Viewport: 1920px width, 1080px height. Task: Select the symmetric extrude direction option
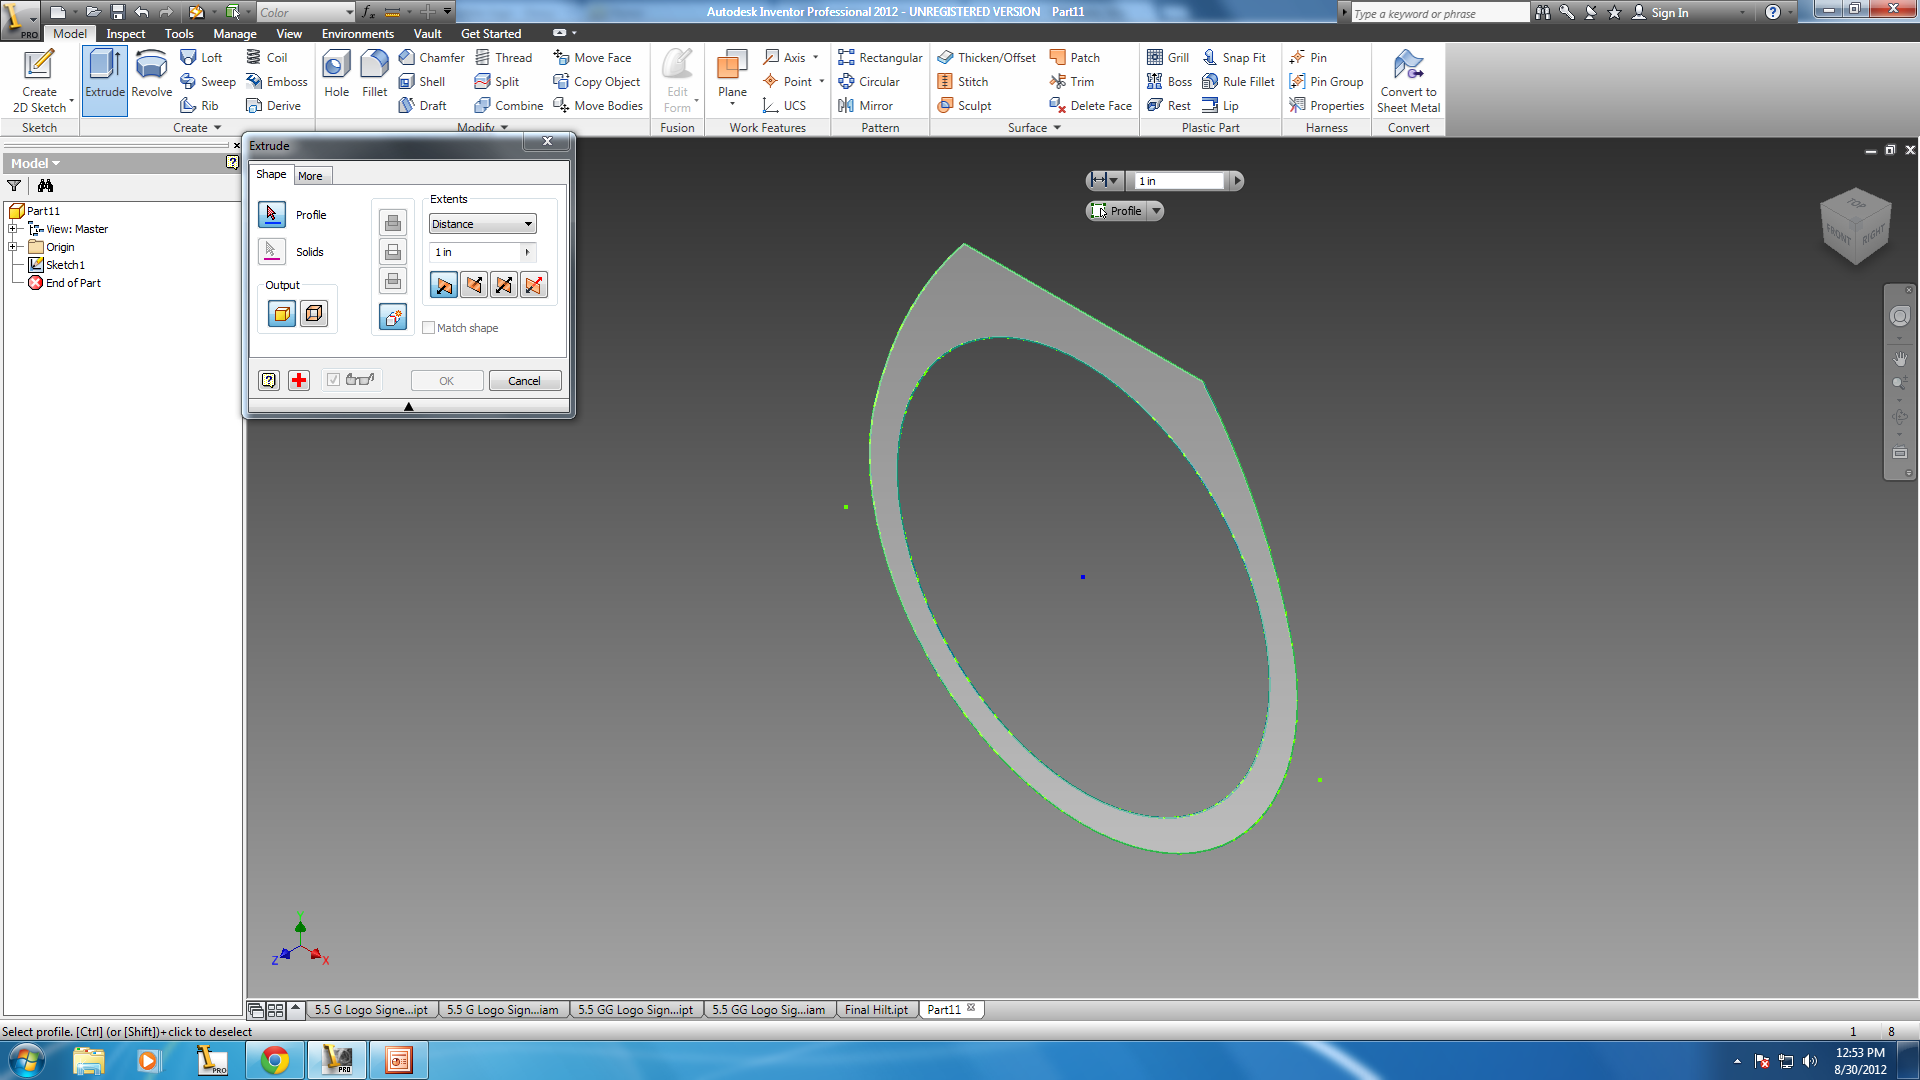pyautogui.click(x=504, y=285)
